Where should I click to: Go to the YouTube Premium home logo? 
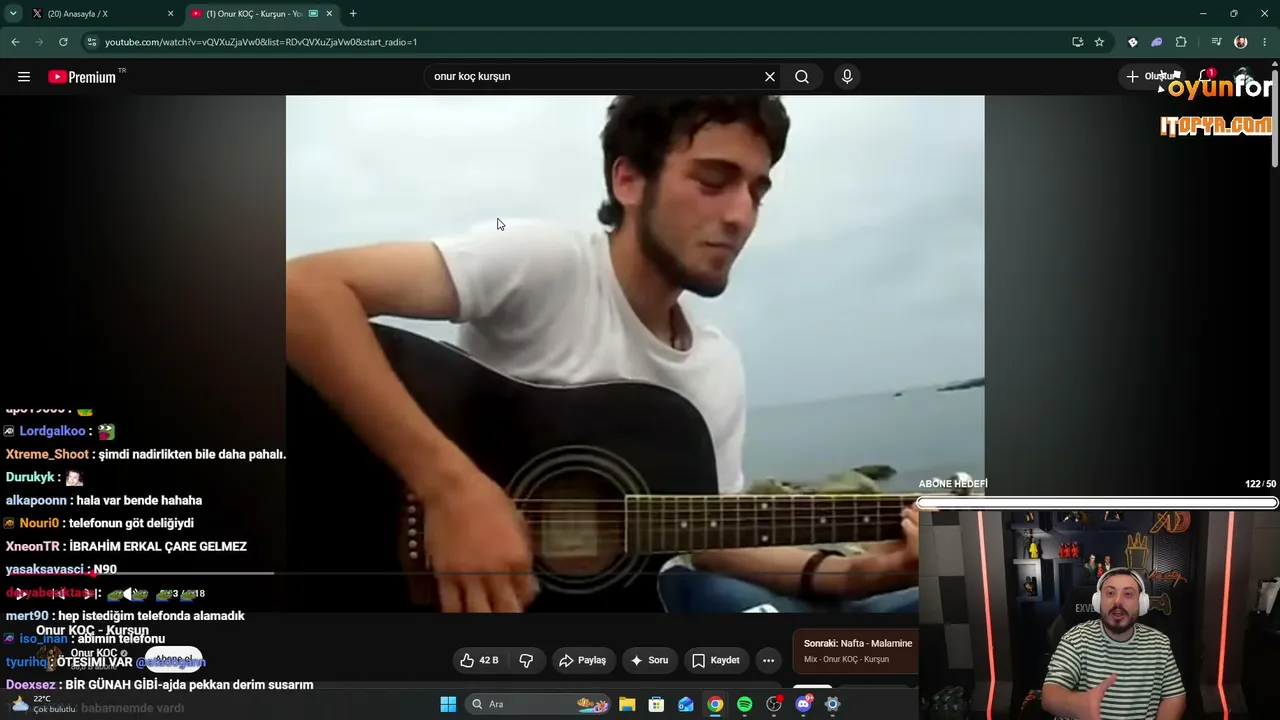click(x=82, y=77)
